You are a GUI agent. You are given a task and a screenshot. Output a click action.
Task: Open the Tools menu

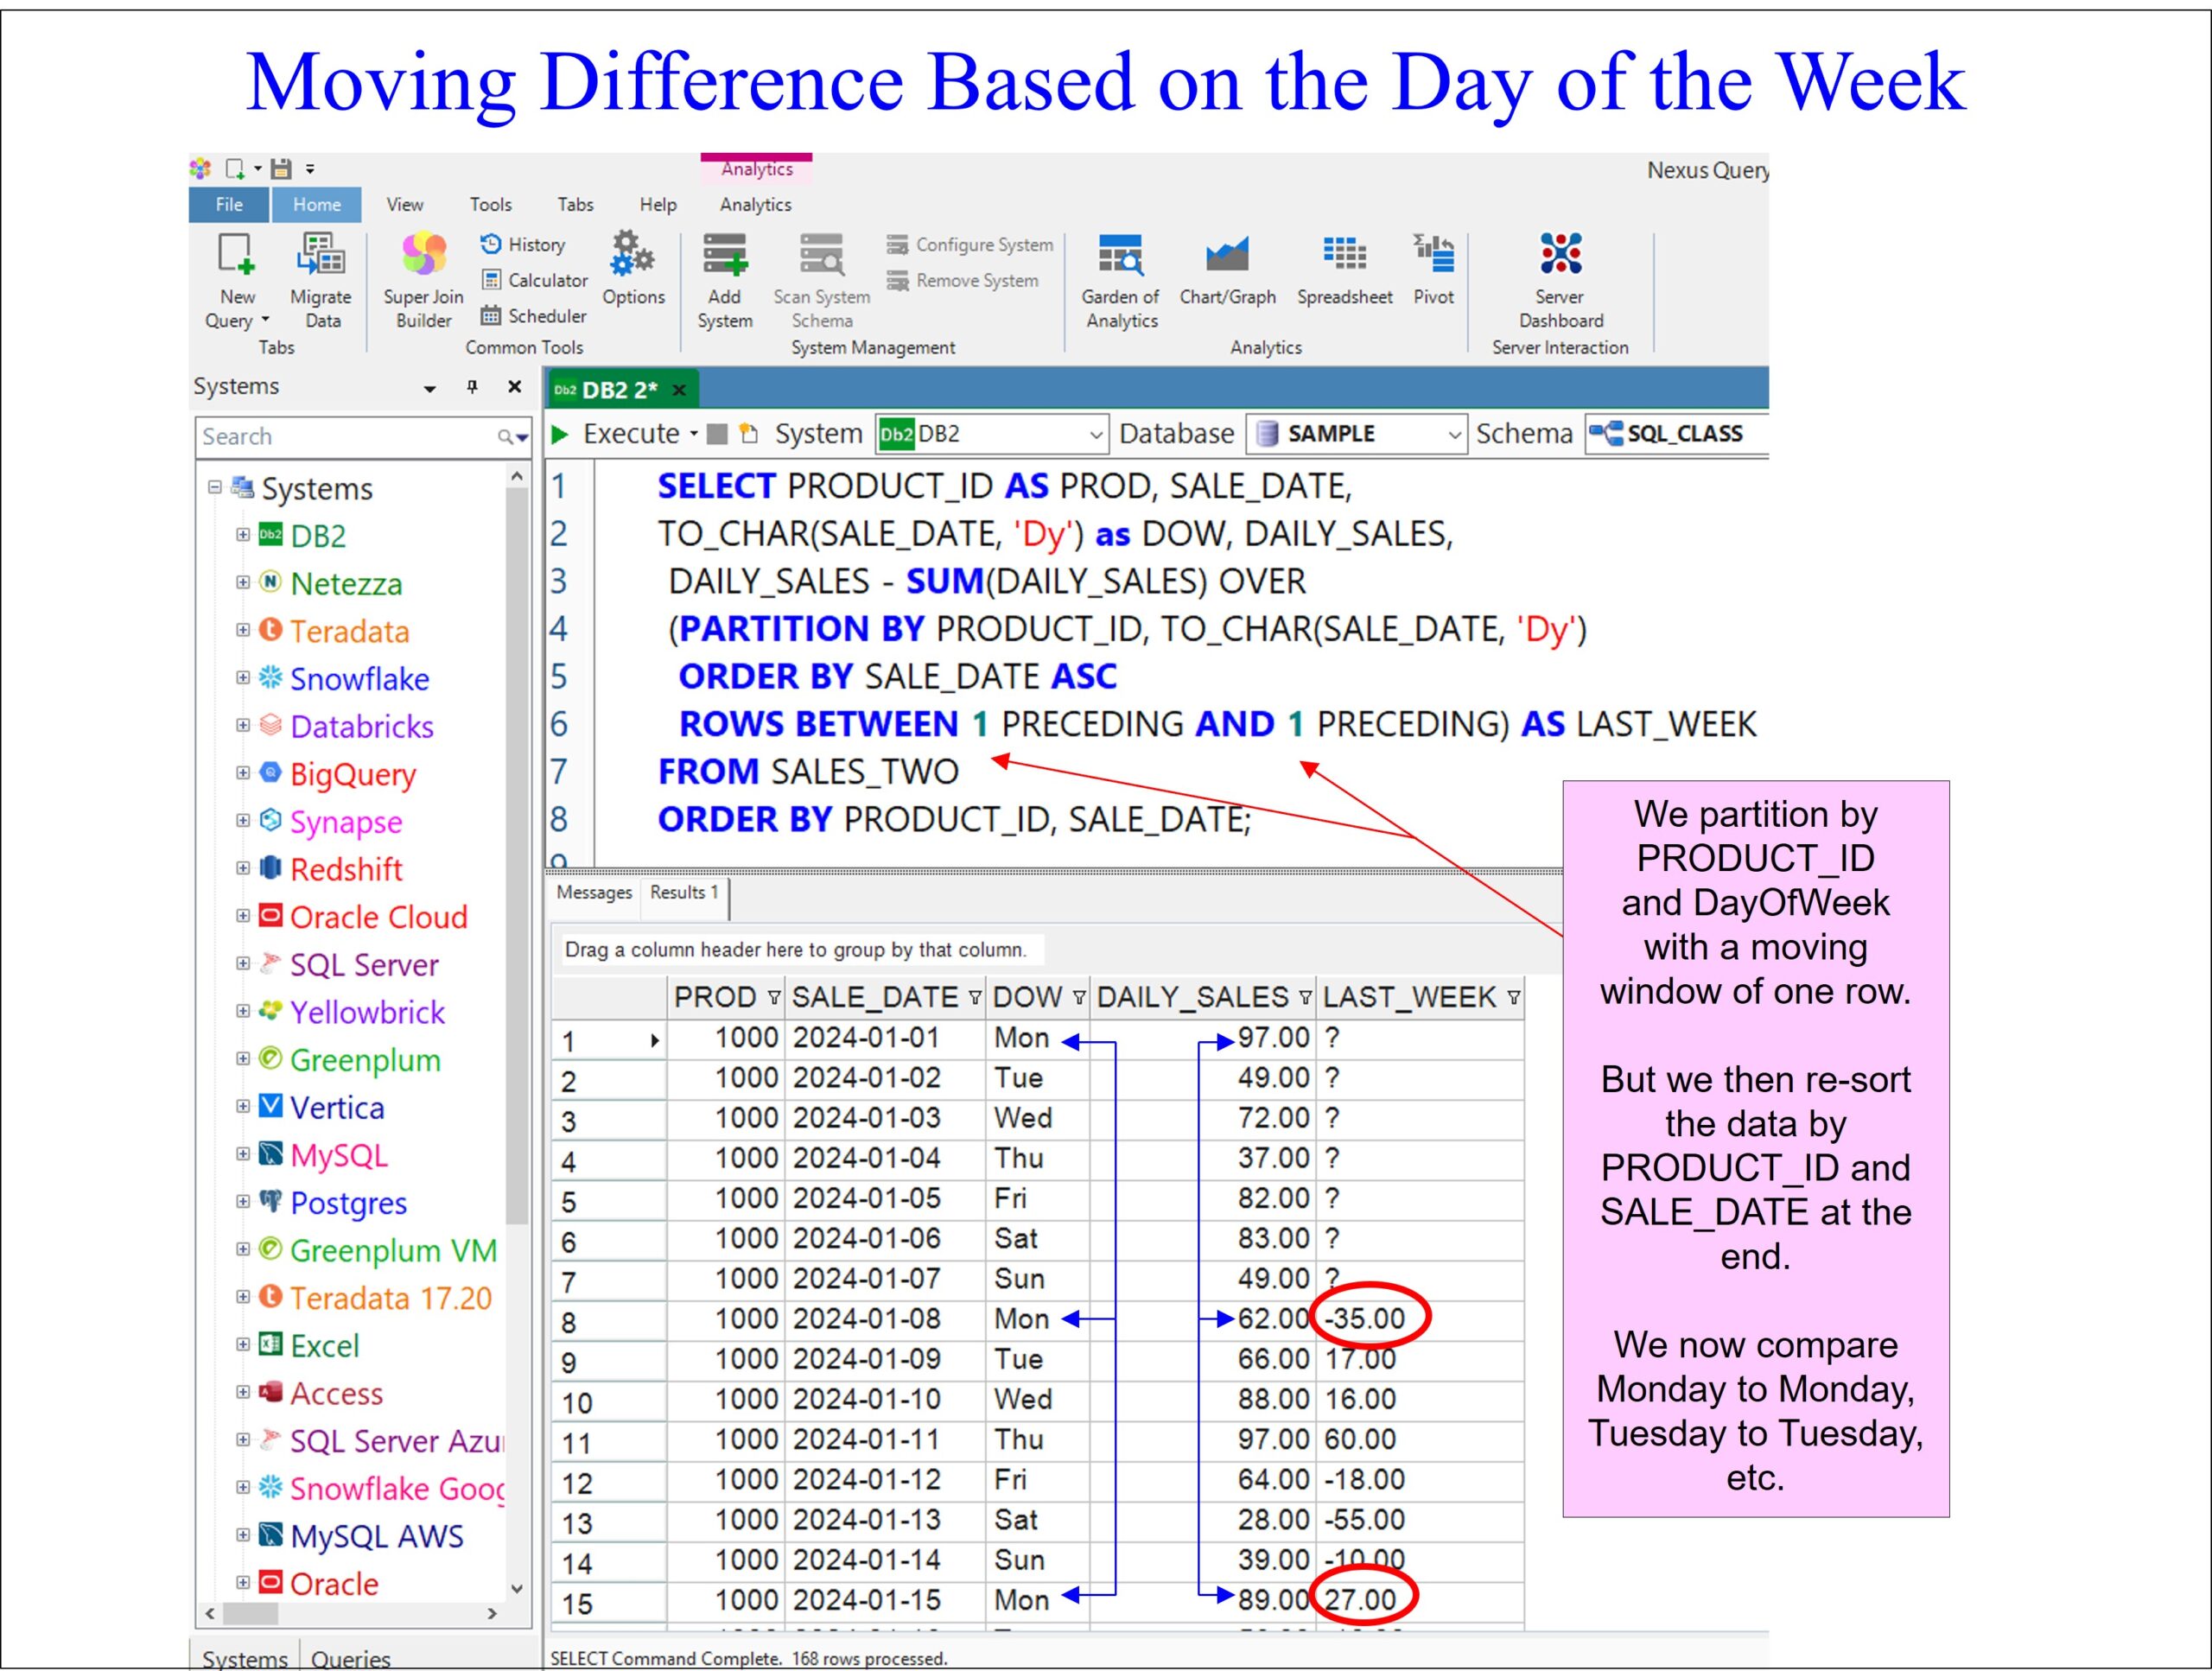click(490, 205)
